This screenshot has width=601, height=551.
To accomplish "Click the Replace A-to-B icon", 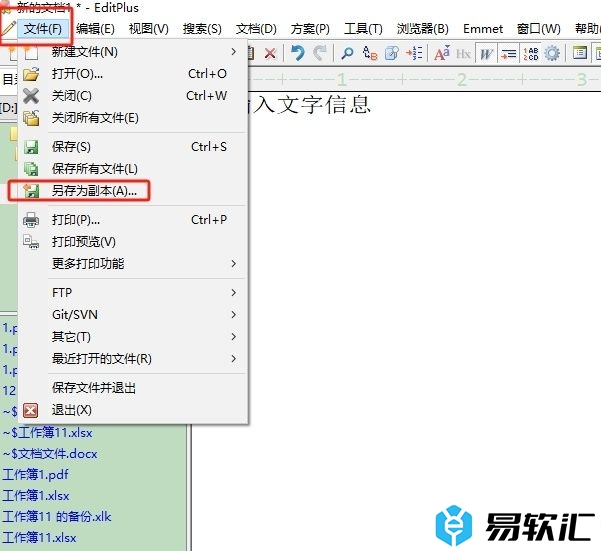I will coord(369,53).
